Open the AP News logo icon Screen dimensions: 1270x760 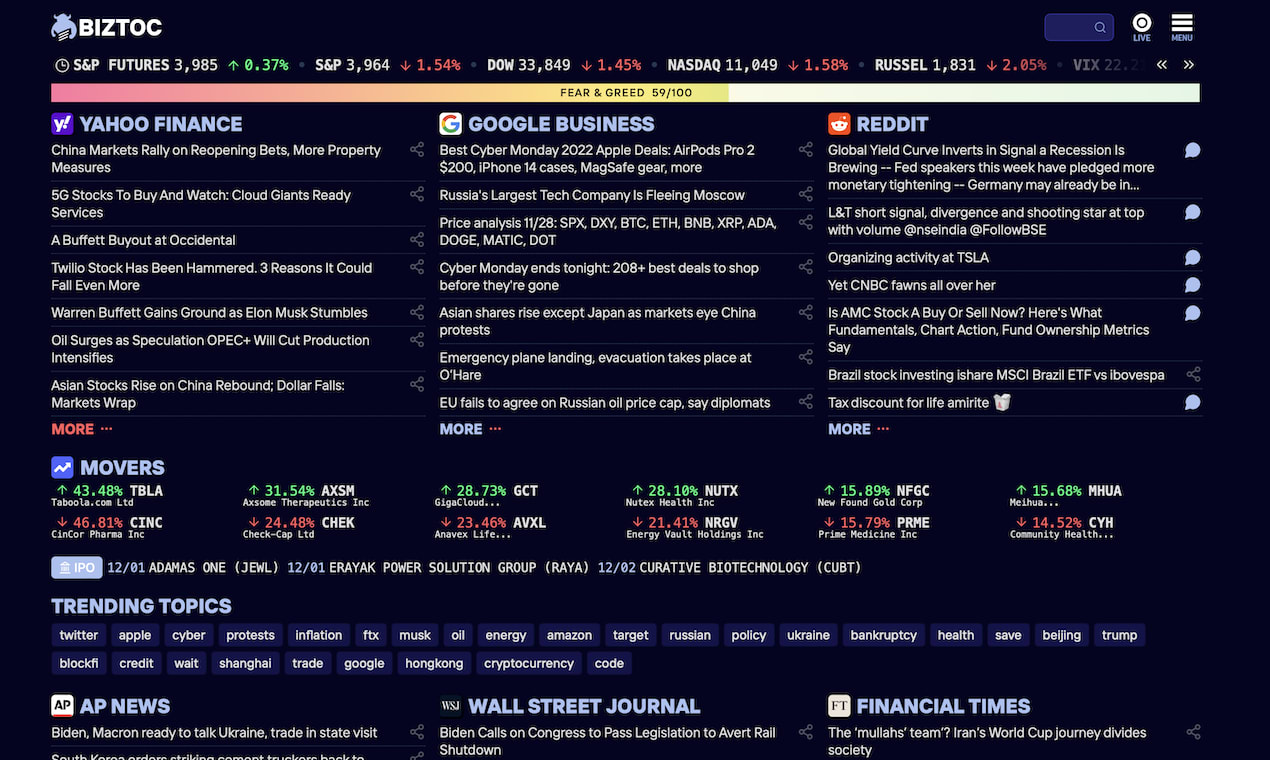click(62, 706)
